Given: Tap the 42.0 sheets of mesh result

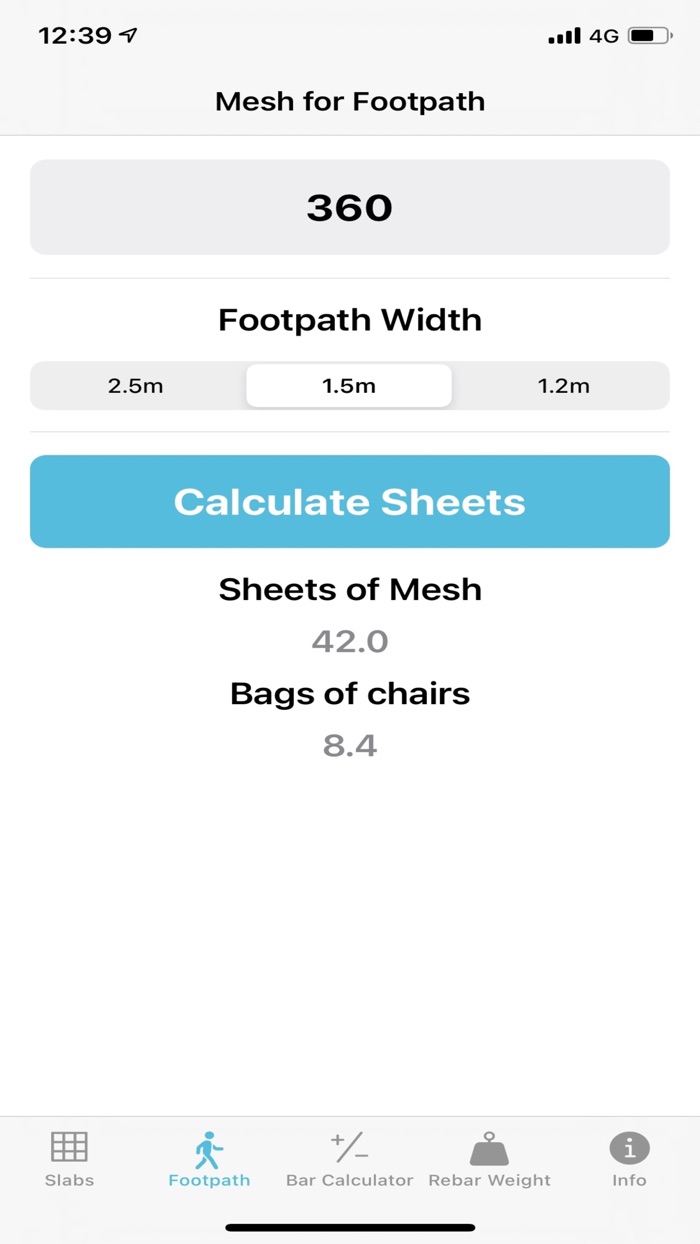Looking at the screenshot, I should pyautogui.click(x=350, y=641).
